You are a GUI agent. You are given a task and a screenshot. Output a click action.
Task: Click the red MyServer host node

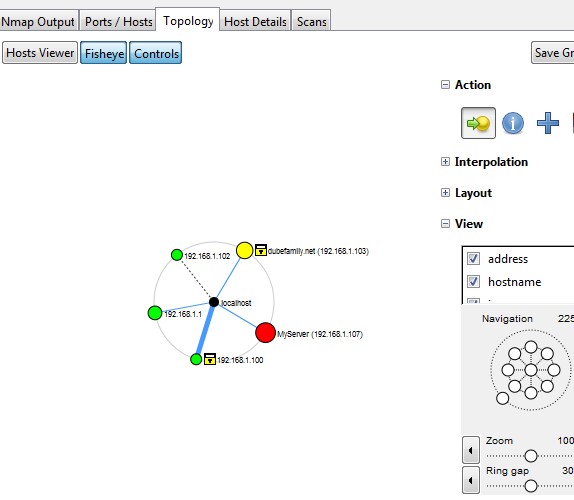pyautogui.click(x=265, y=333)
